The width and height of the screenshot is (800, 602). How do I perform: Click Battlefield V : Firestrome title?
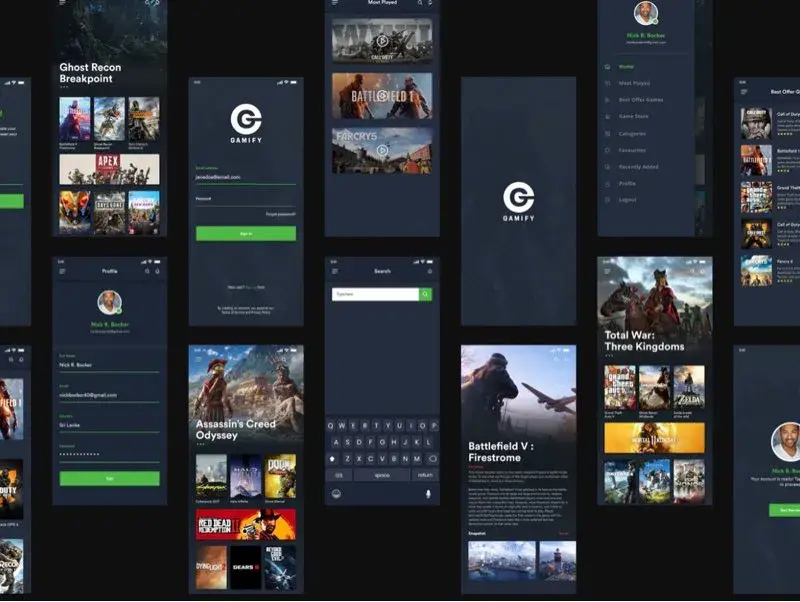501,452
